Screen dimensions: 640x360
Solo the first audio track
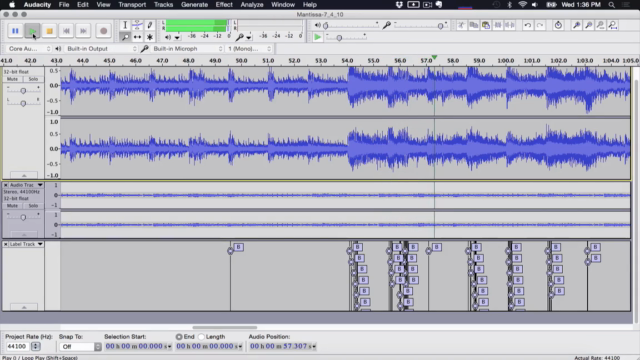33,79
